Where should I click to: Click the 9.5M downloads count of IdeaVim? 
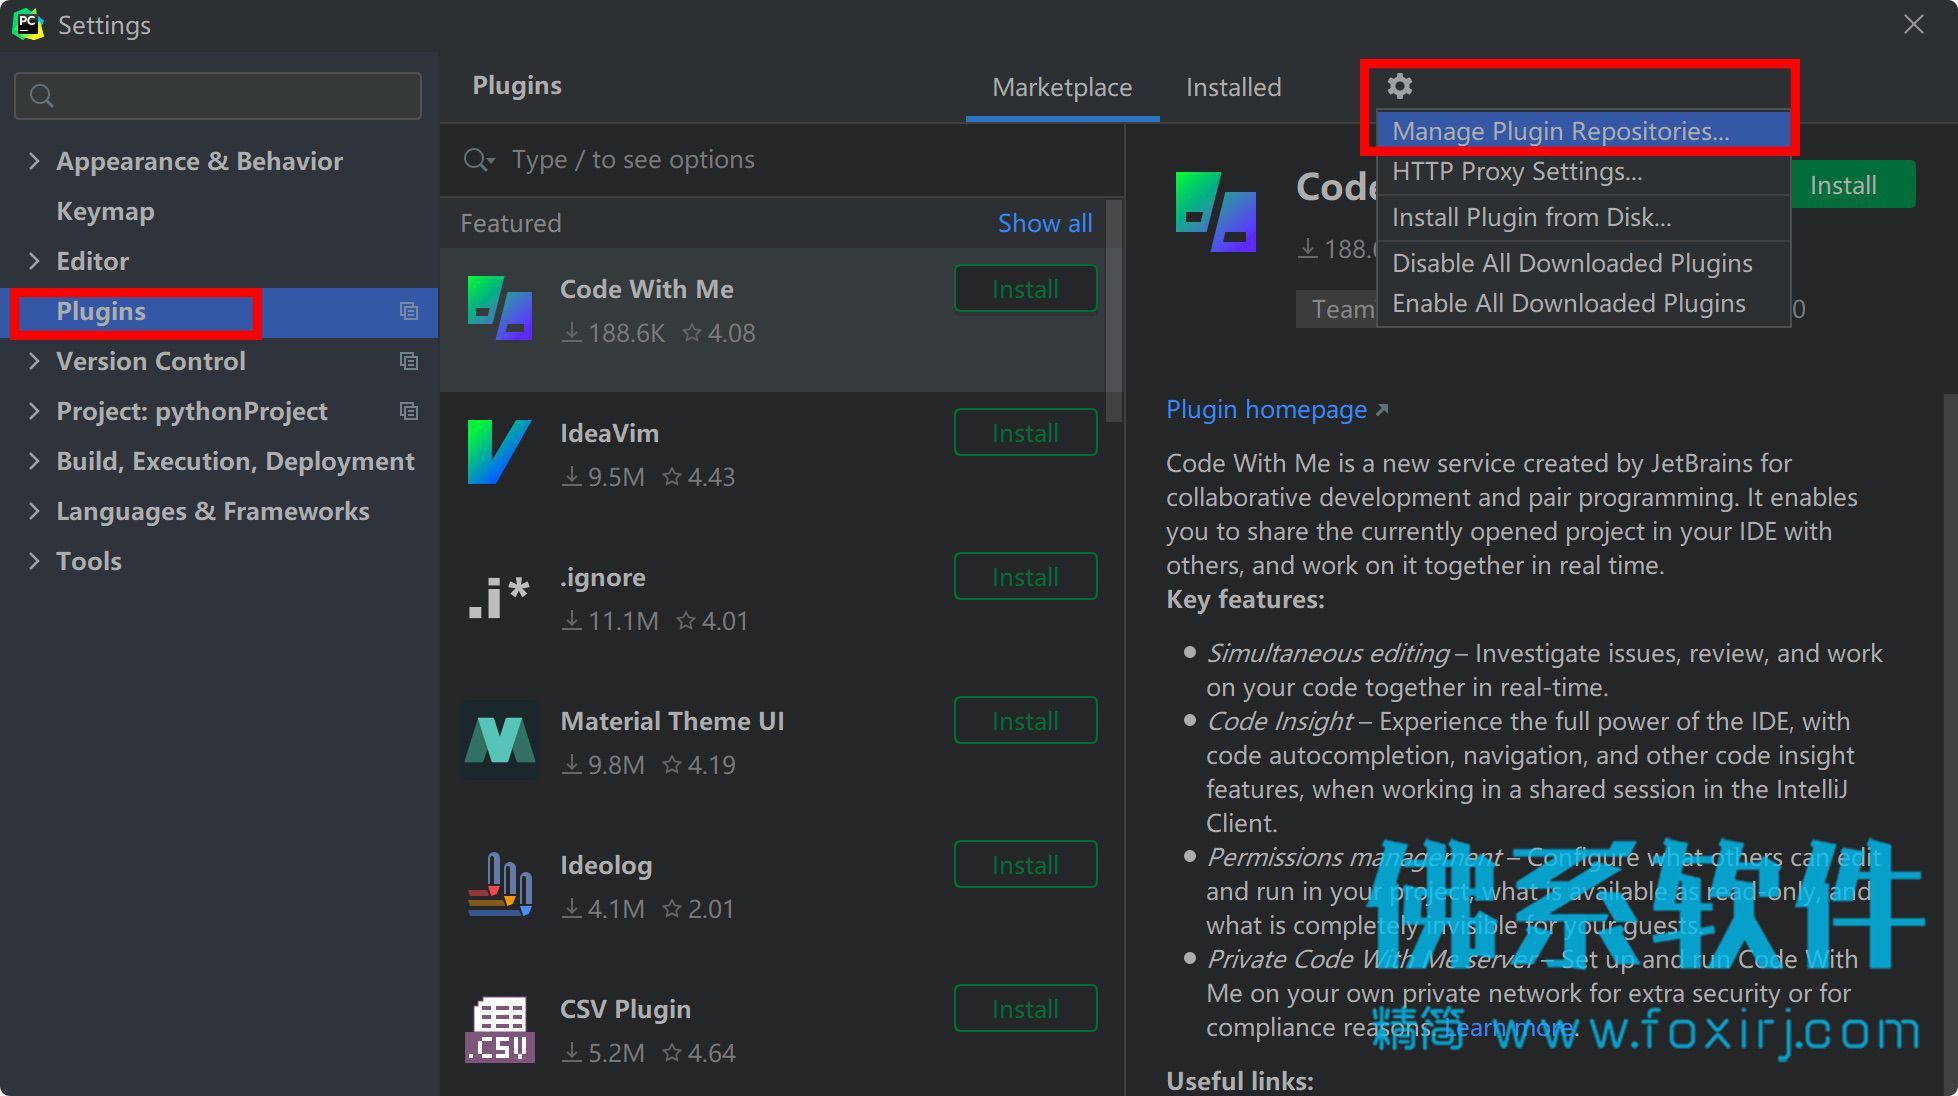pyautogui.click(x=604, y=477)
